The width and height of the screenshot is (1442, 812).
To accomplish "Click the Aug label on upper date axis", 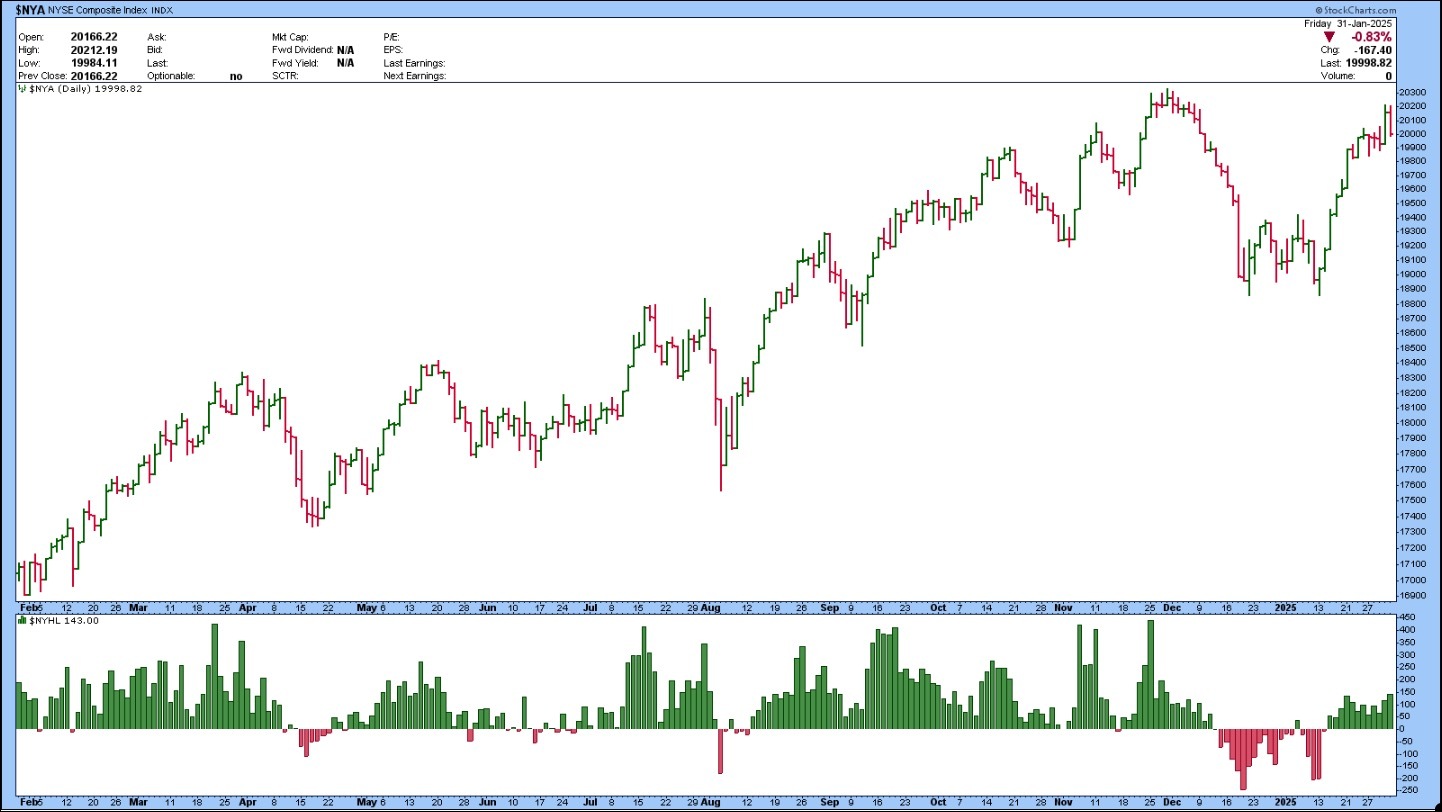I will pyautogui.click(x=711, y=607).
